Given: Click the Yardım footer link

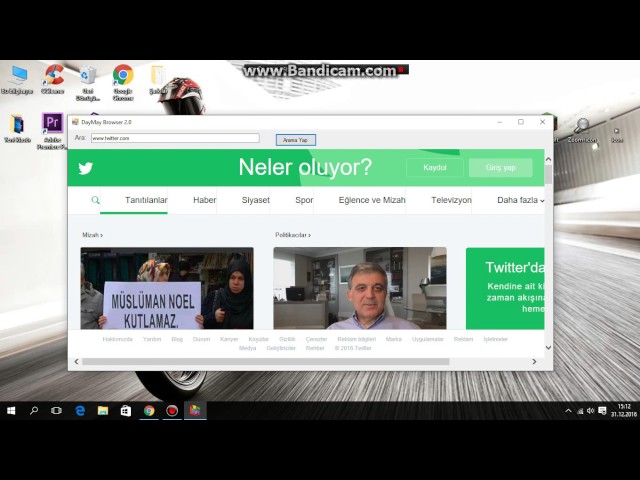Looking at the screenshot, I should click(x=152, y=339).
